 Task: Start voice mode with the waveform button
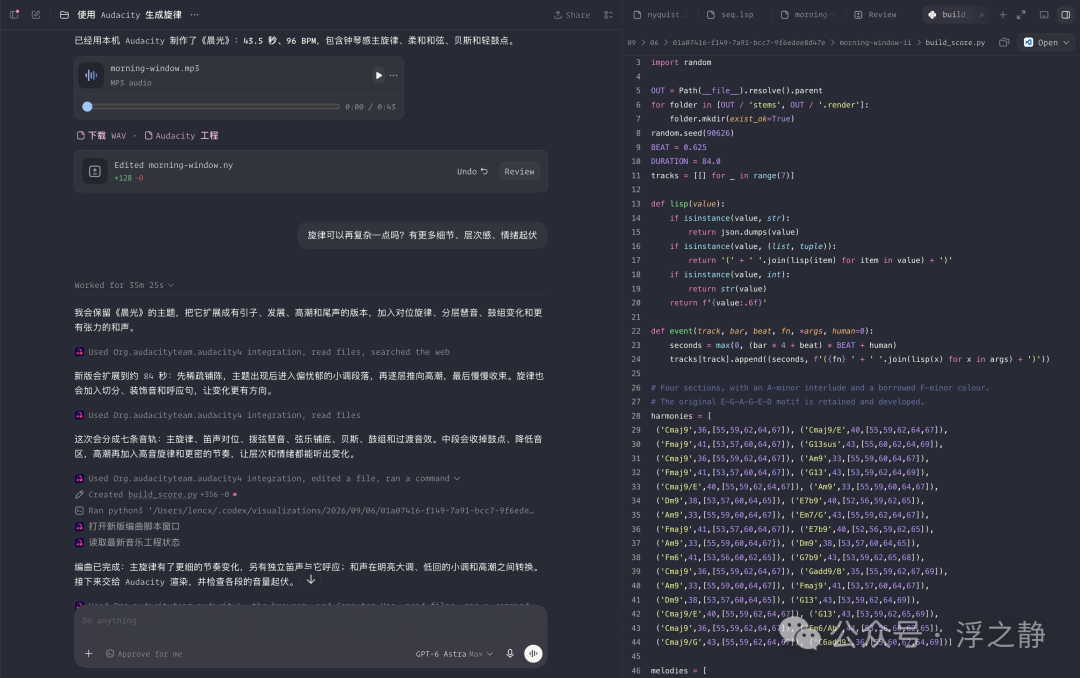pos(533,654)
